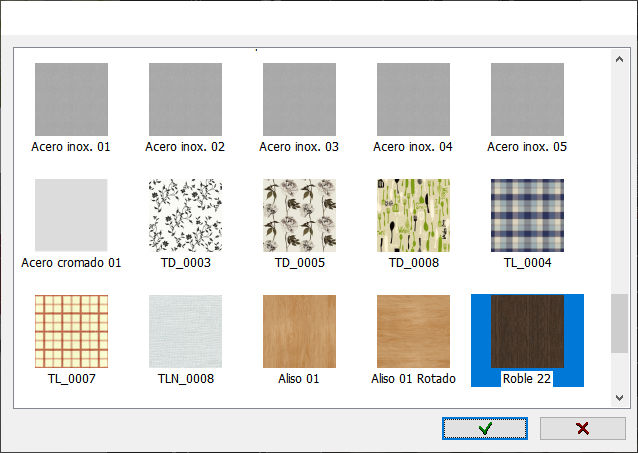Select the Aliso 01 wood texture
The image size is (638, 453).
(299, 331)
